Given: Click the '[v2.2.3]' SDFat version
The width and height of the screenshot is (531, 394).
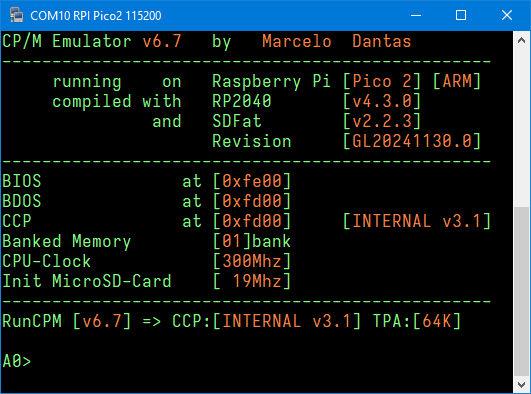Looking at the screenshot, I should [x=382, y=121].
